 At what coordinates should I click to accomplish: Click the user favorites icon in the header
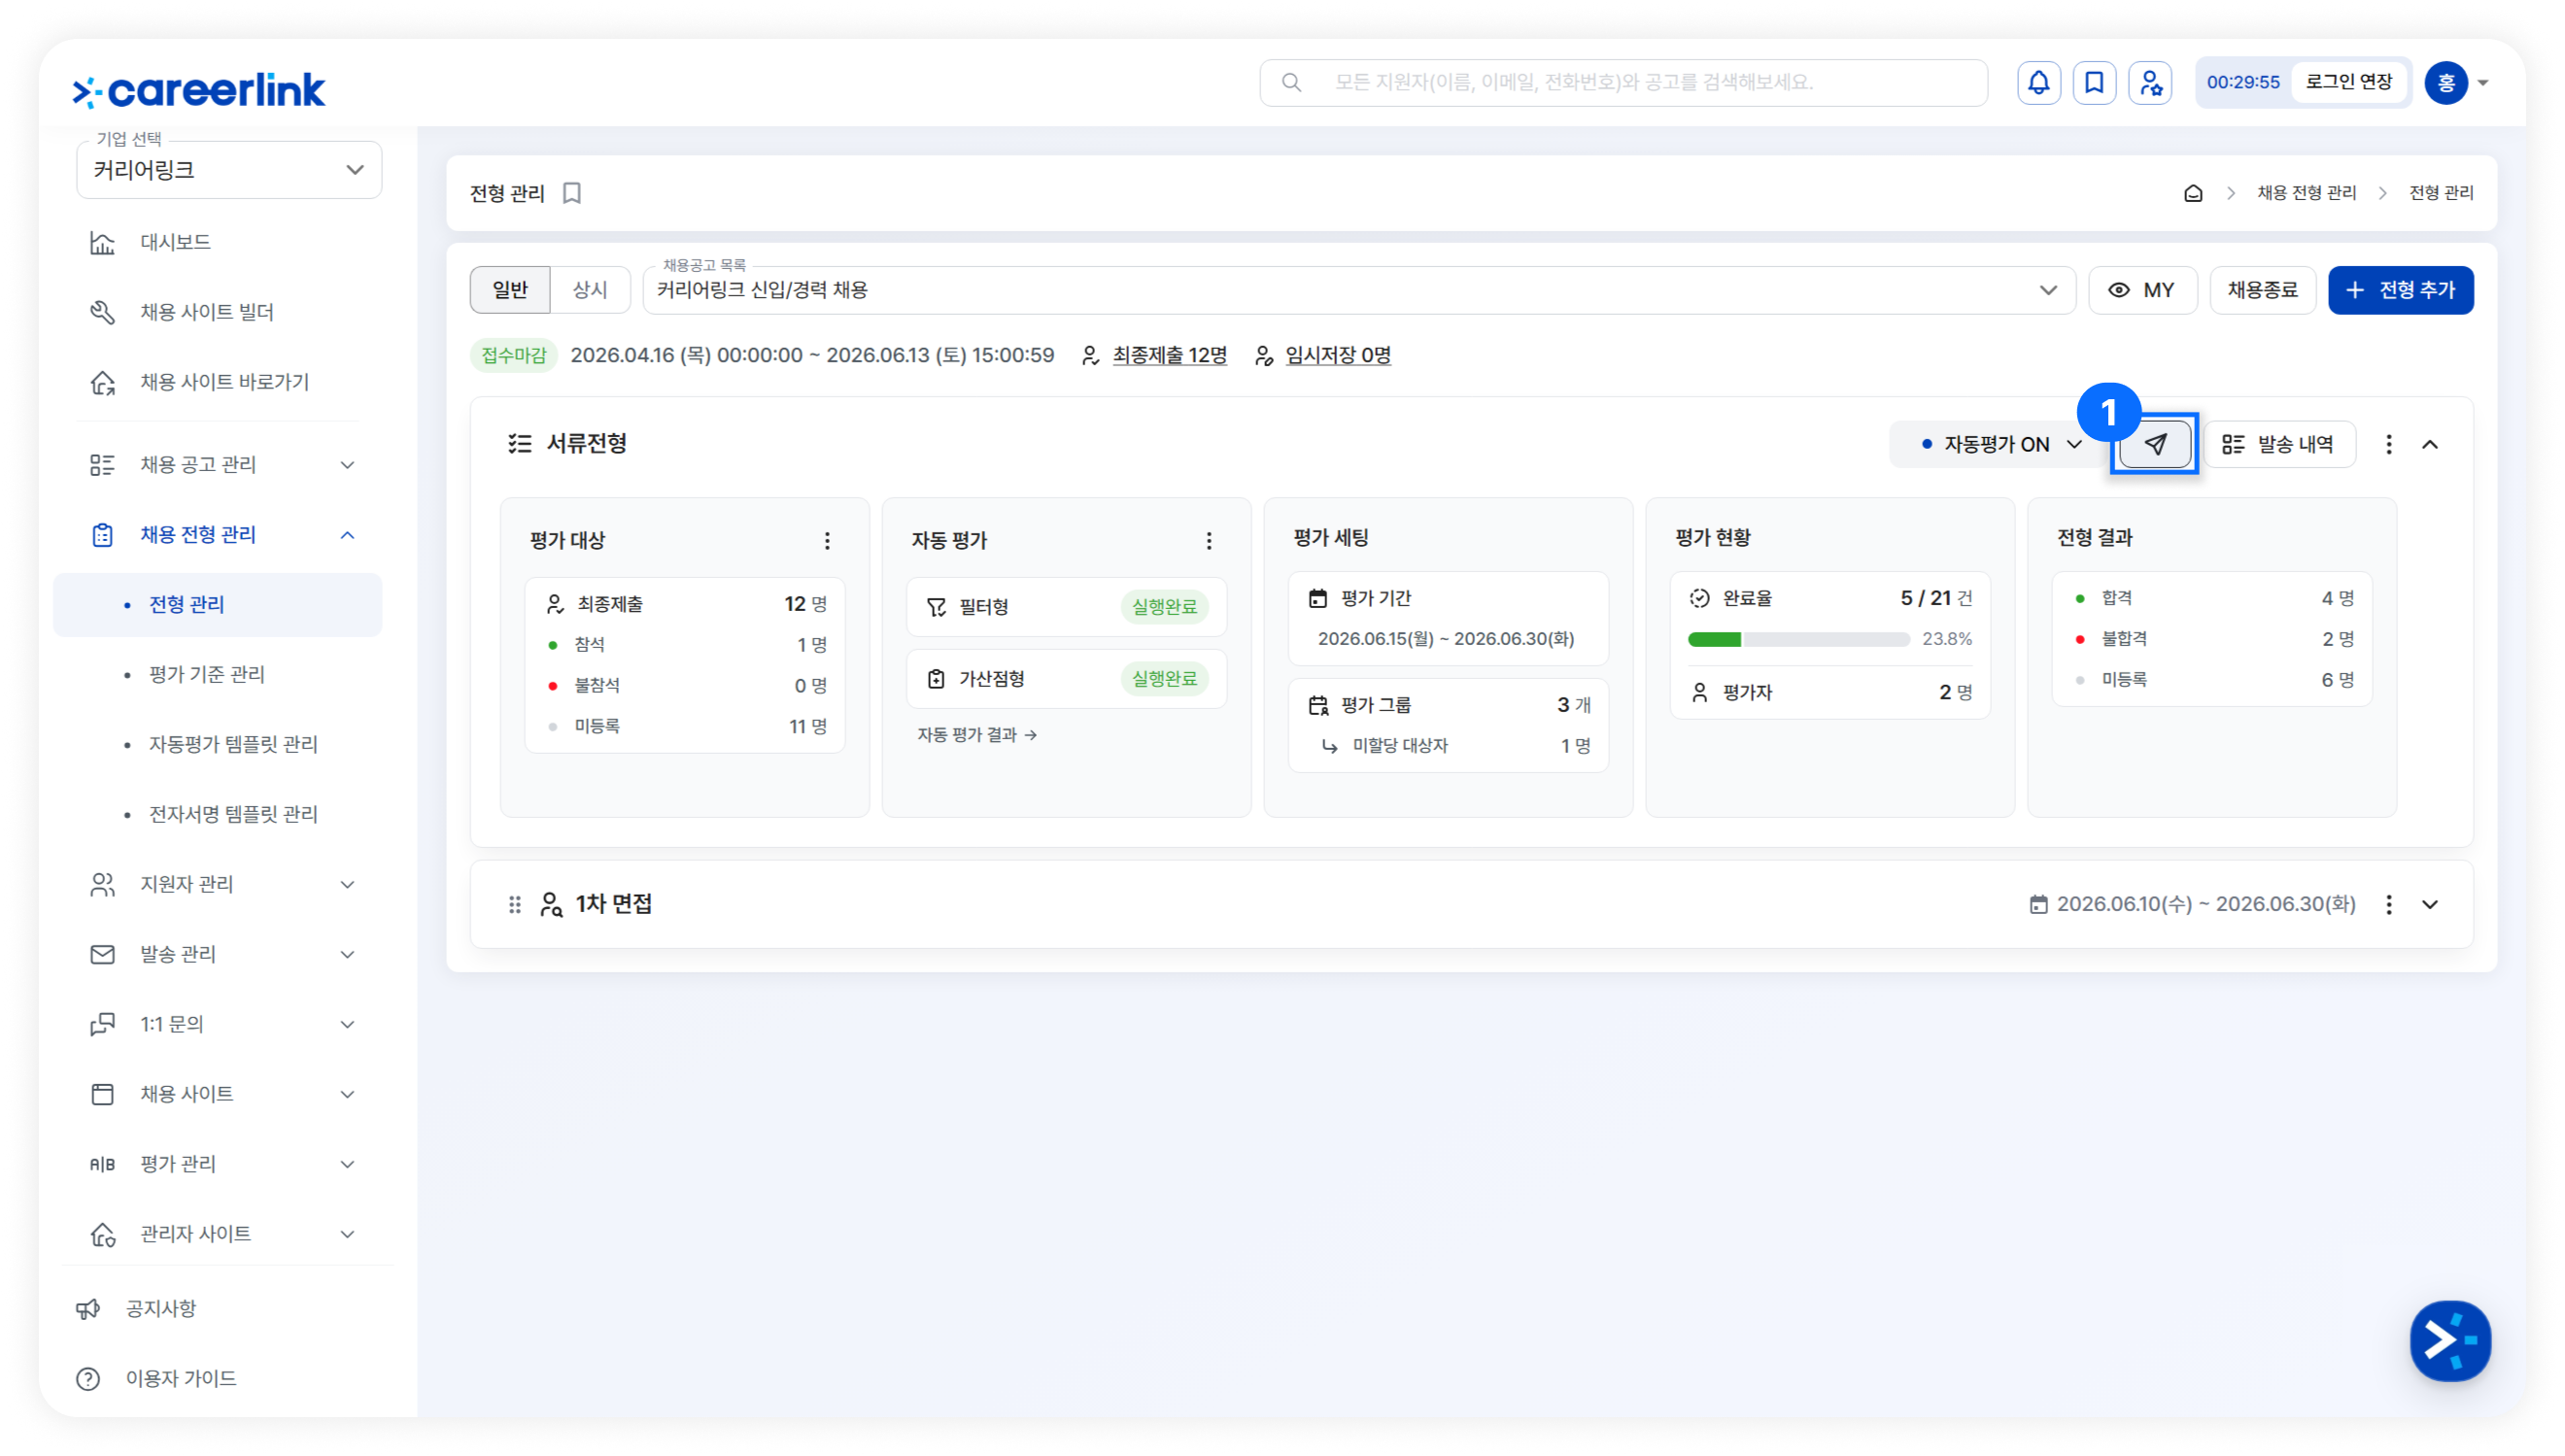(x=2150, y=83)
